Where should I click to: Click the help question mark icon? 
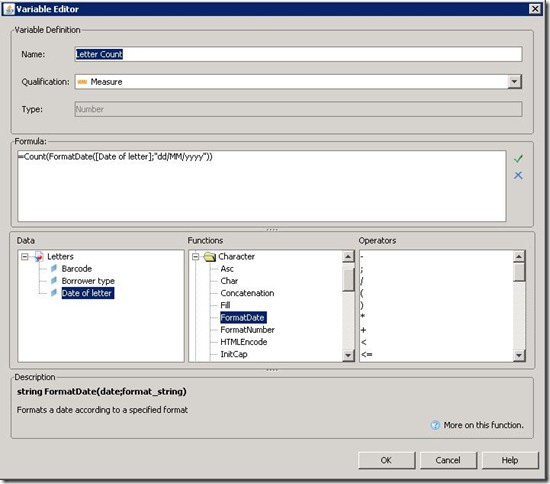pos(435,425)
